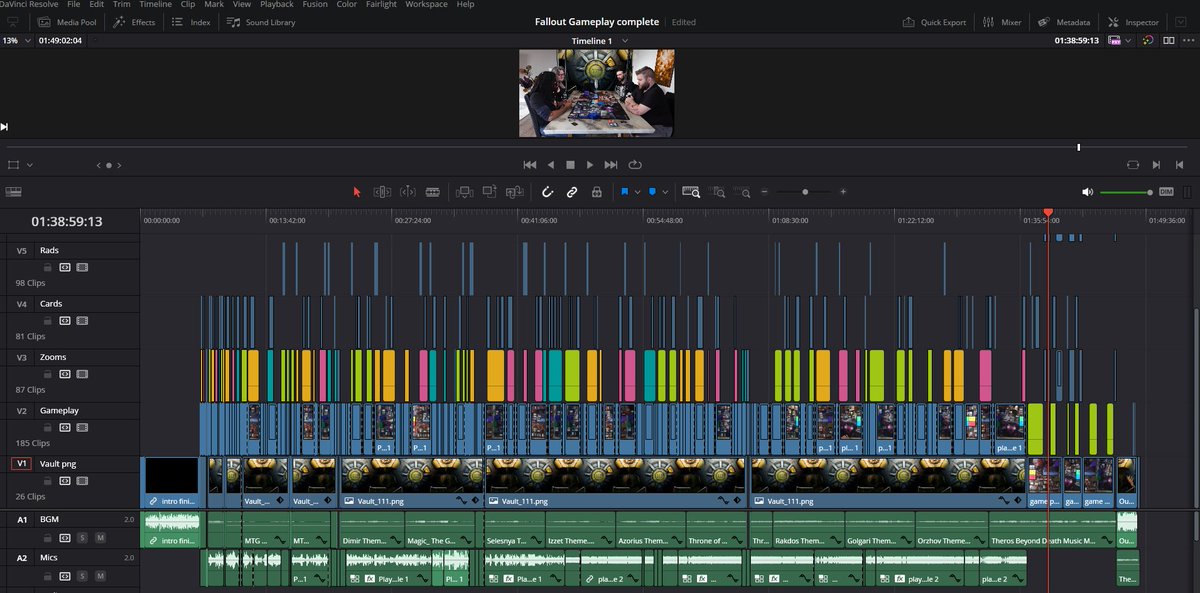The width and height of the screenshot is (1200, 593).
Task: Open the Playback menu
Action: (x=277, y=5)
